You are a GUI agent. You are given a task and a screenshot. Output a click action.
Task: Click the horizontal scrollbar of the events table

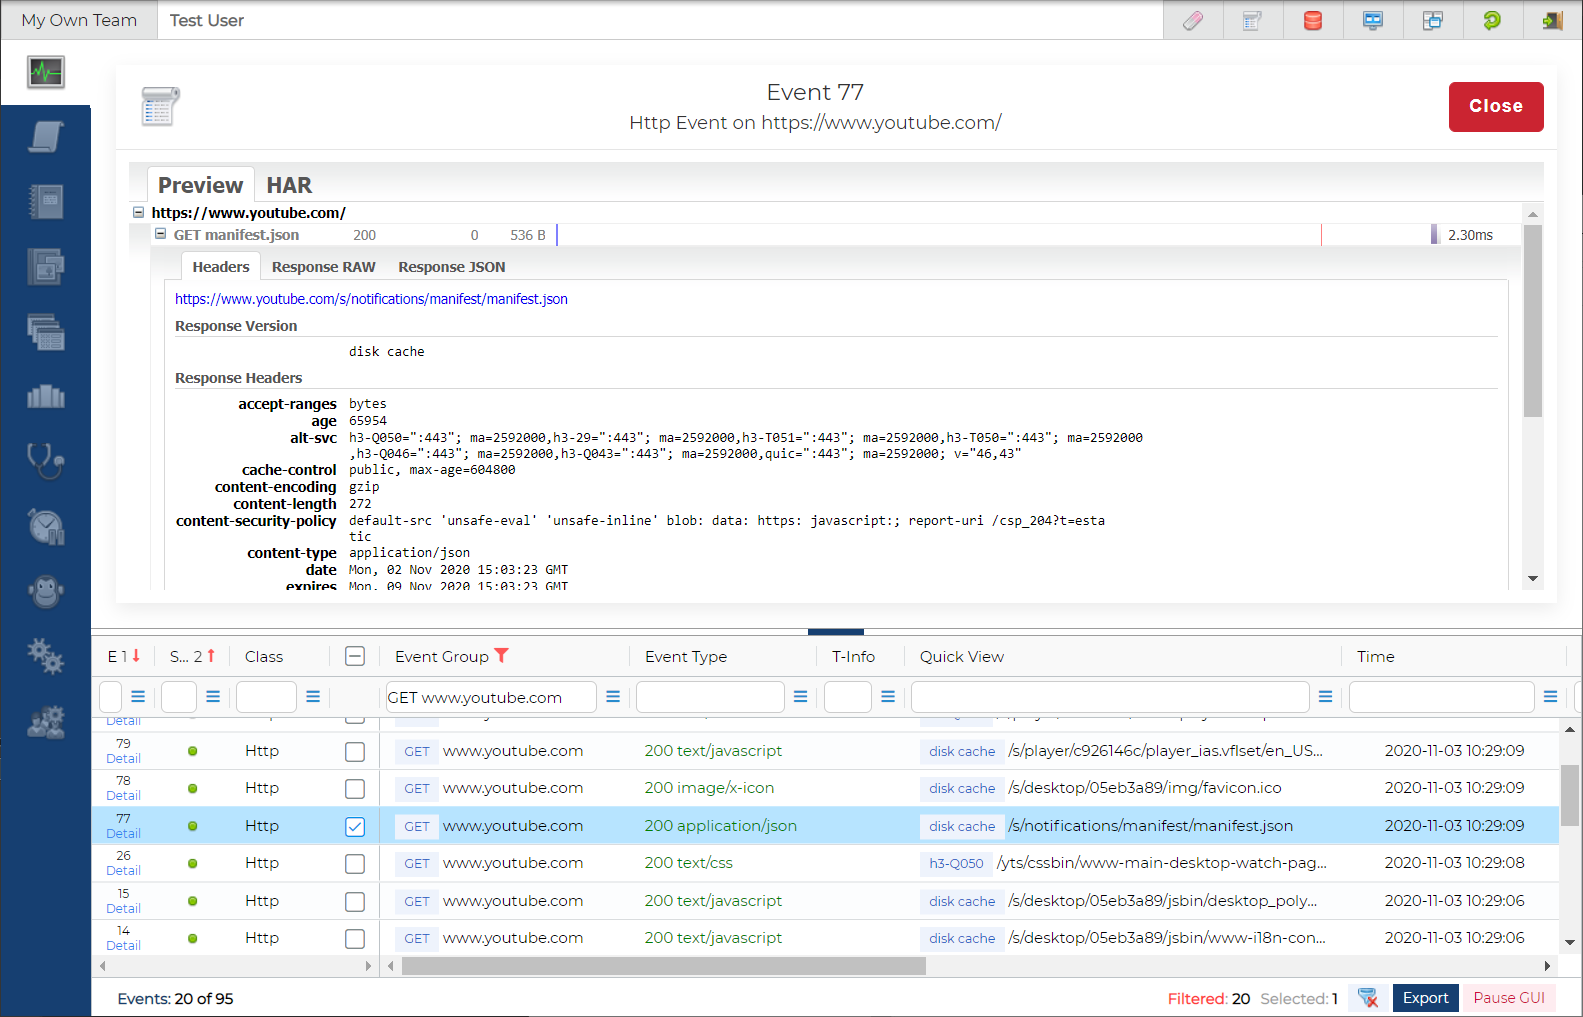click(664, 966)
